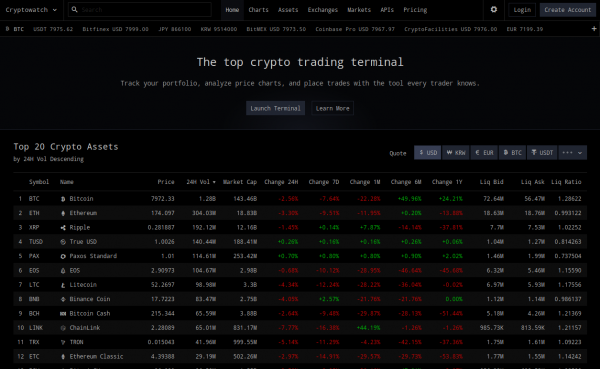The width and height of the screenshot is (600, 369).
Task: Open the APIs menu
Action: tap(387, 10)
